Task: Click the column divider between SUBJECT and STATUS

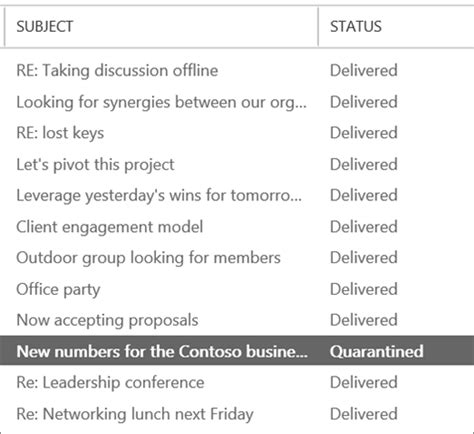Action: click(318, 27)
